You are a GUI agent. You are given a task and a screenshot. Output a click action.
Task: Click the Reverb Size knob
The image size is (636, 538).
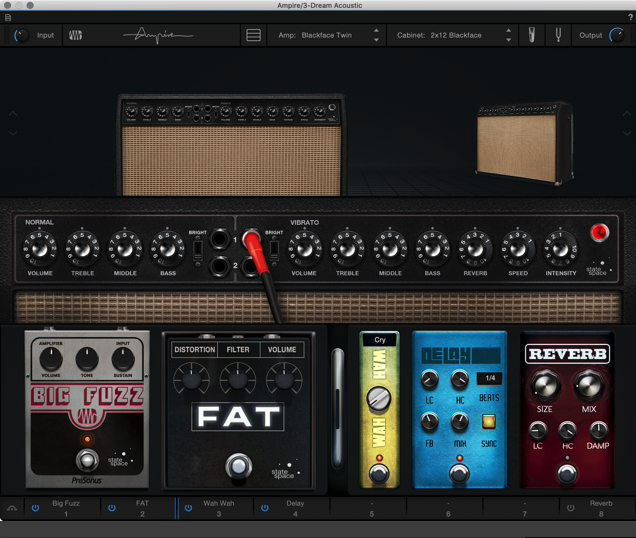(545, 385)
